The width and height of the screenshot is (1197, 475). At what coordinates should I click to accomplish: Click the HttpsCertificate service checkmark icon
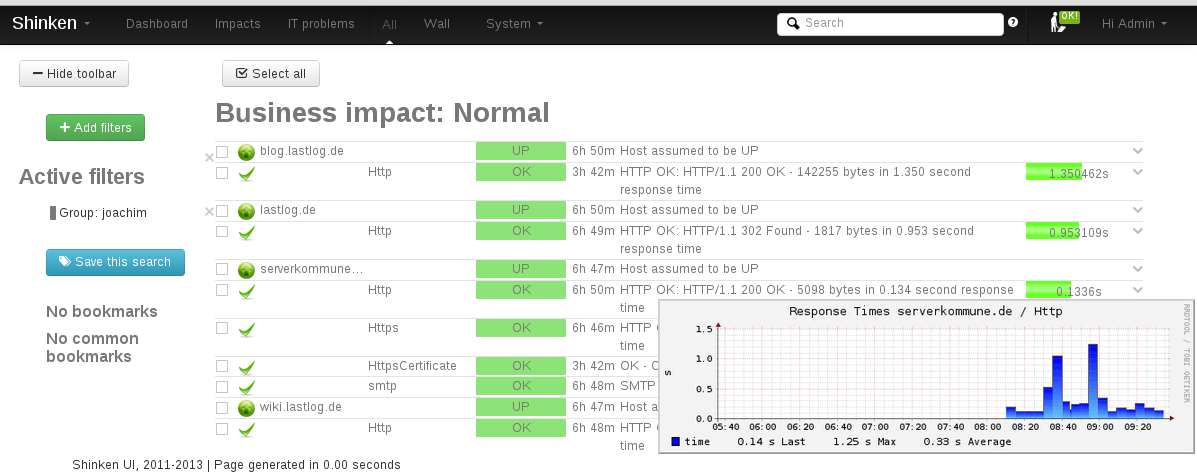tap(246, 367)
